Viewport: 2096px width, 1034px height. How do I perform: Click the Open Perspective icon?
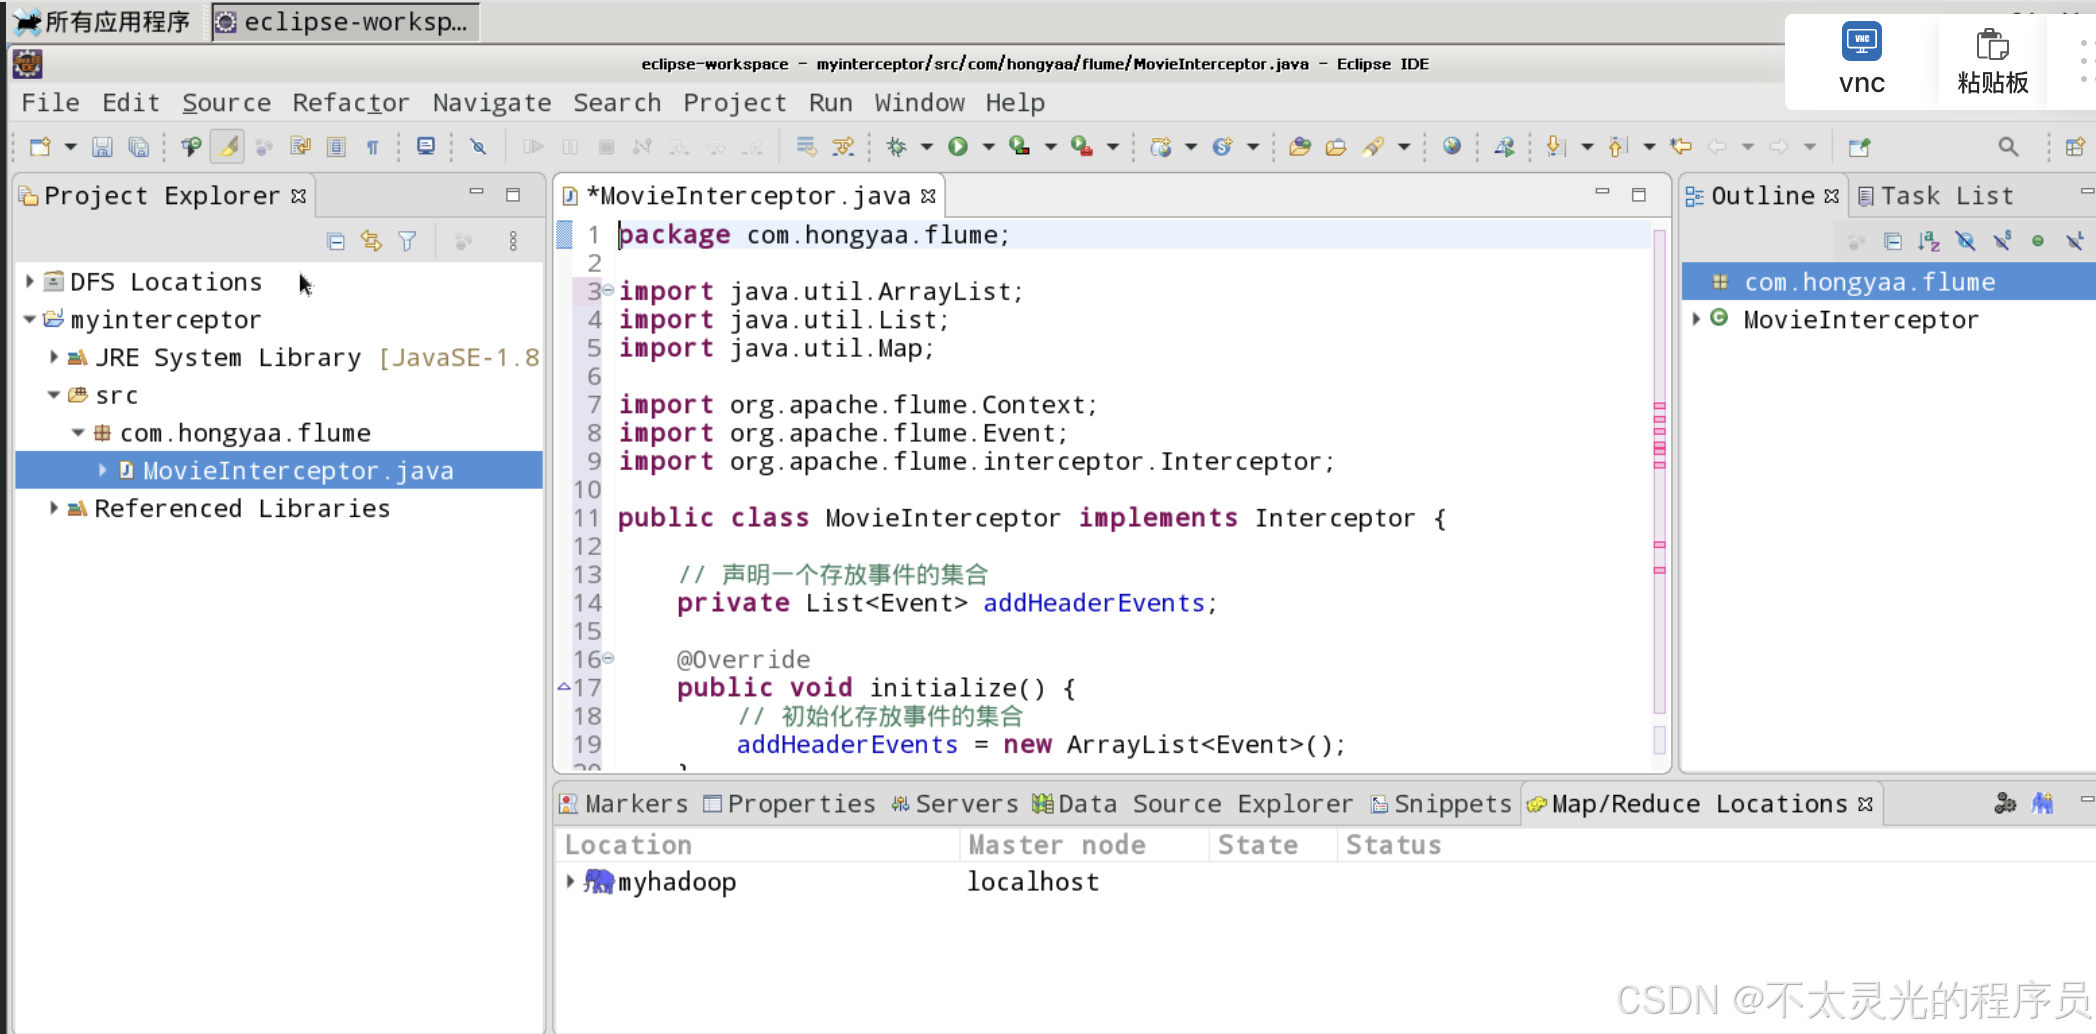point(2075,147)
